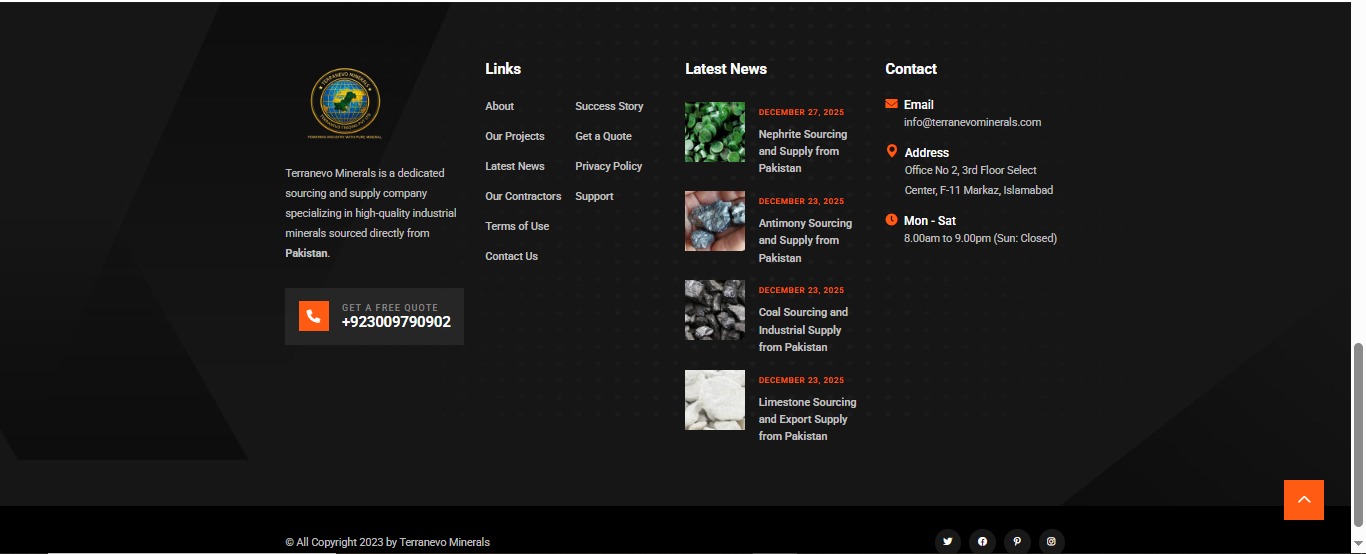Open the Terms of Use link
The width and height of the screenshot is (1366, 554).
(517, 226)
